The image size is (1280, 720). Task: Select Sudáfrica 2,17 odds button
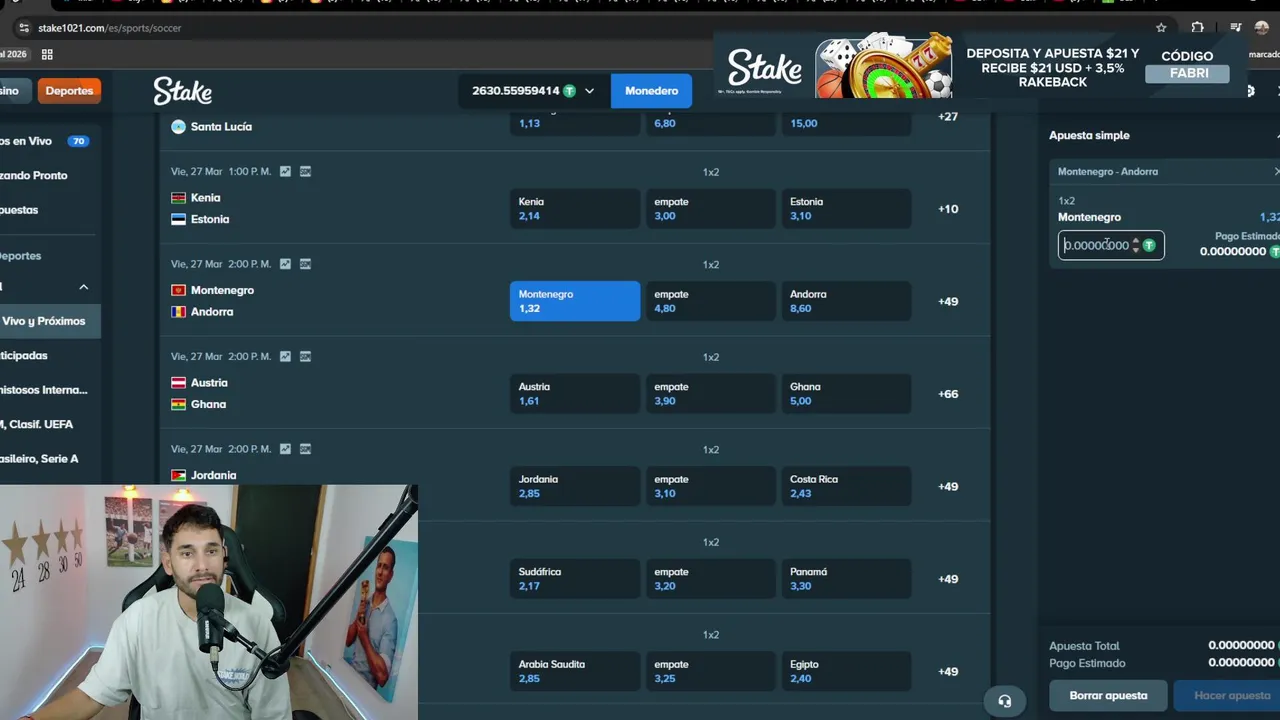(x=575, y=579)
